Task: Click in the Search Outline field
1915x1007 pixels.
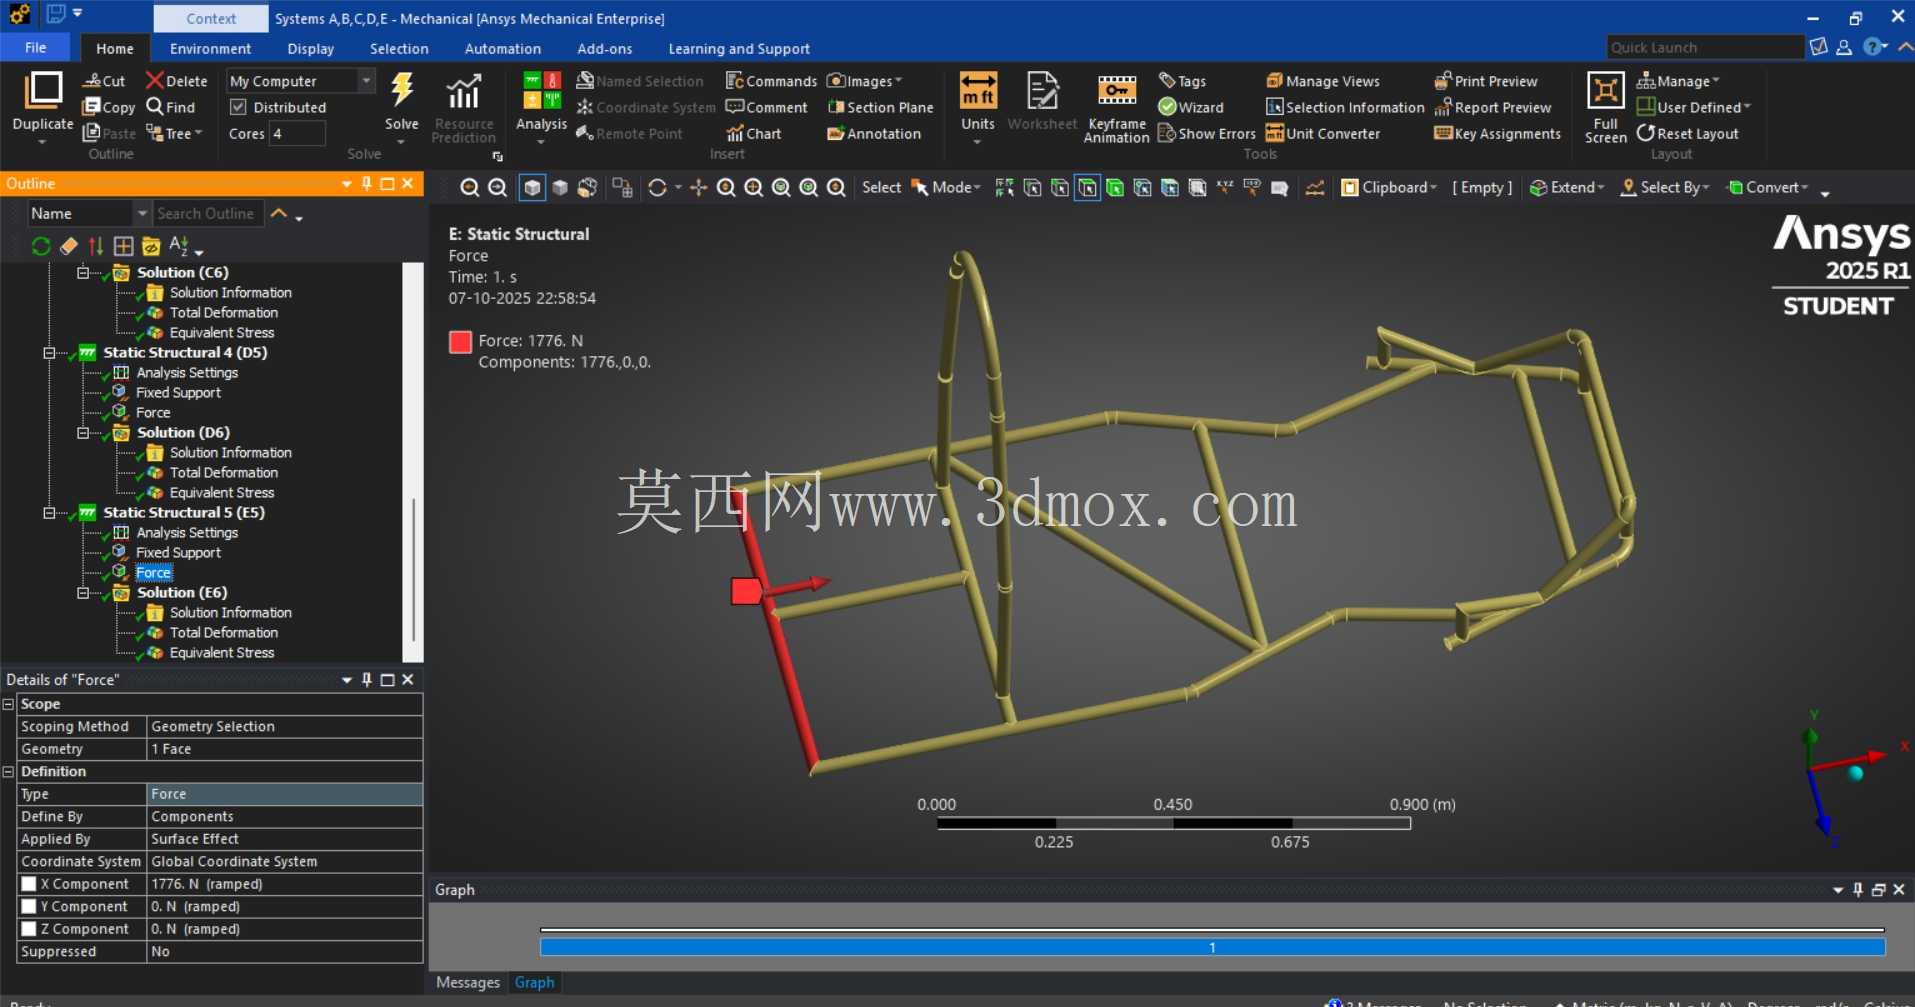Action: [x=208, y=213]
